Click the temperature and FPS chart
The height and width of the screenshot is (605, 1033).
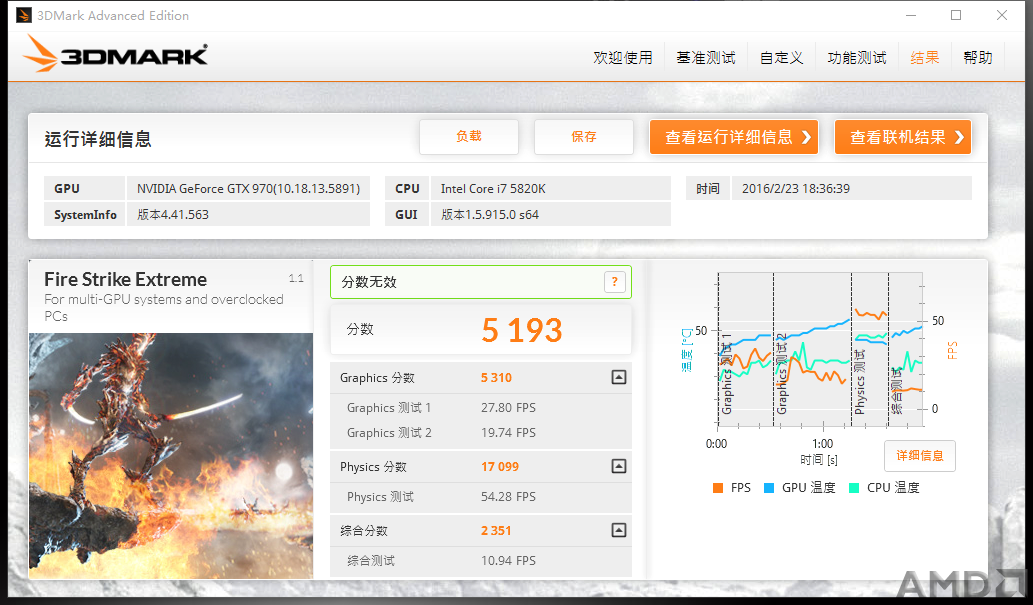click(x=820, y=351)
